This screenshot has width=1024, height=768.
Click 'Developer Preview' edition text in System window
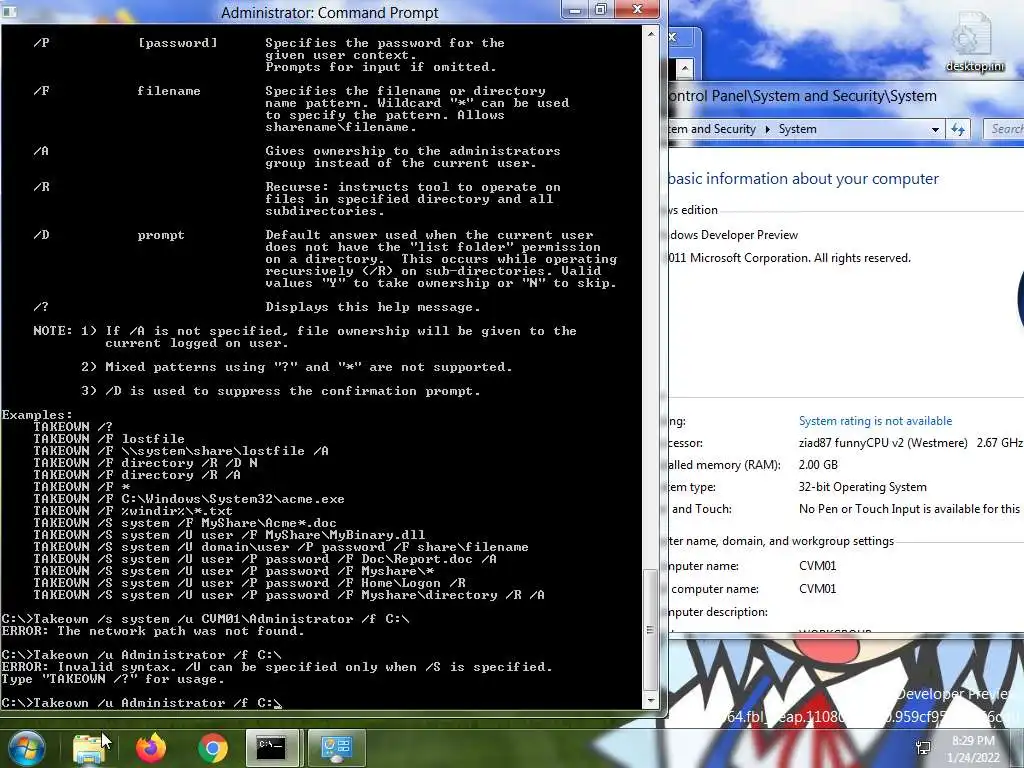tap(733, 235)
